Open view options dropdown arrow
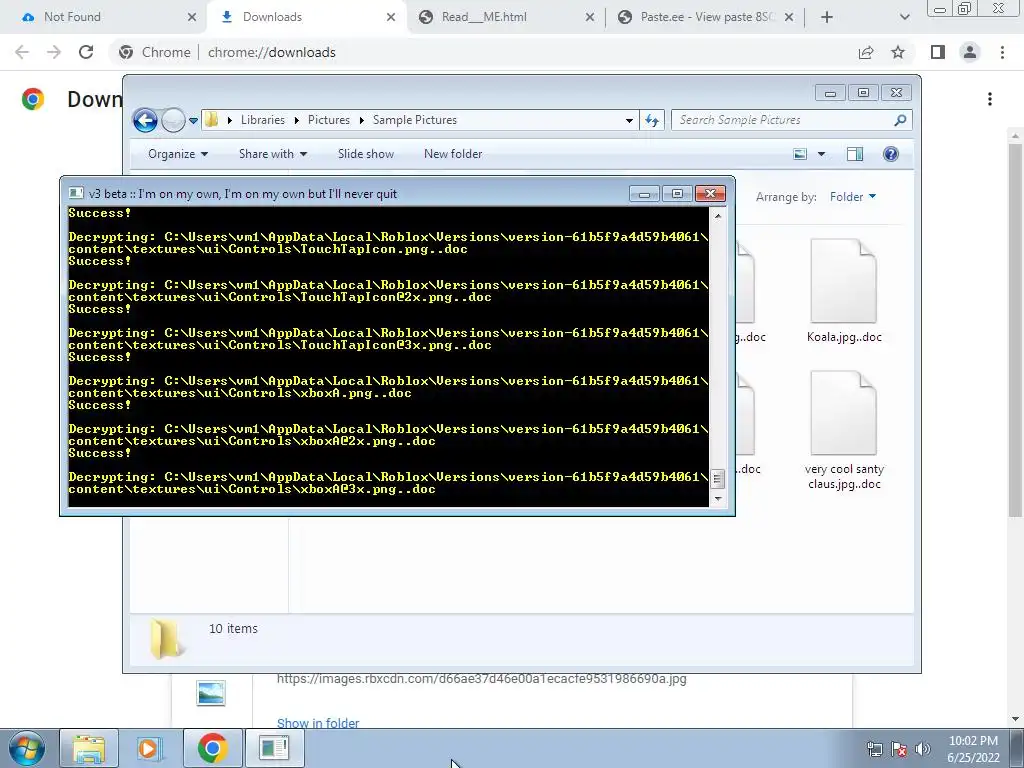 pyautogui.click(x=822, y=154)
